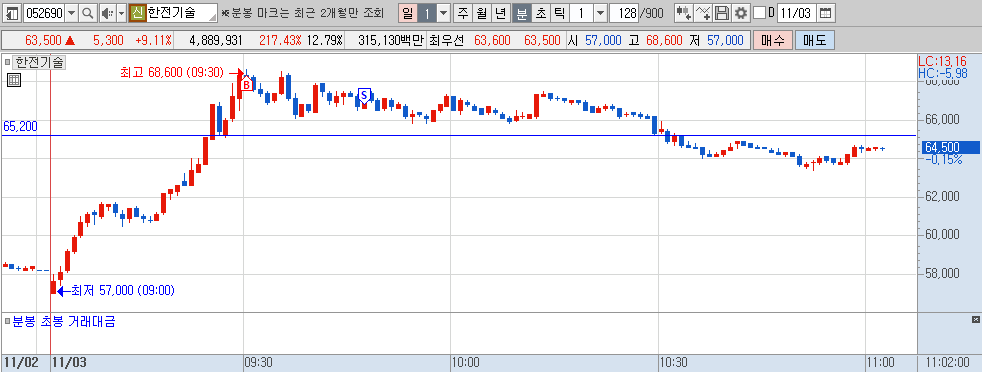Click the far-left panel toggle icon
The image size is (982, 372).
(13, 13)
